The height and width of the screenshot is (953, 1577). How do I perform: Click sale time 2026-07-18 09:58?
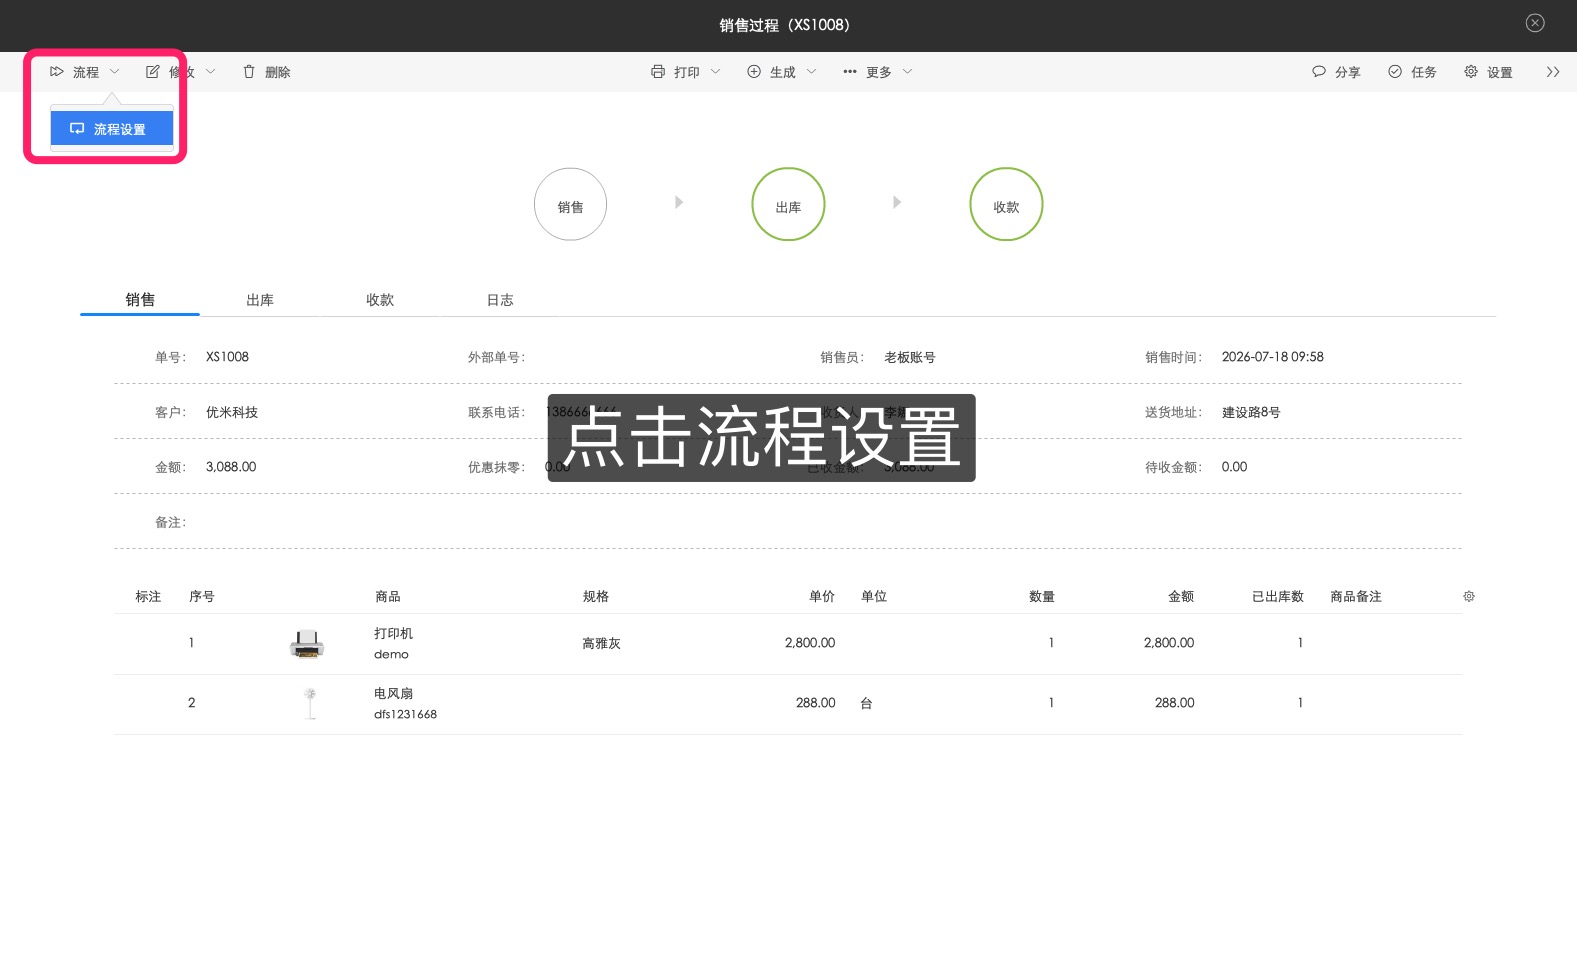click(1272, 357)
